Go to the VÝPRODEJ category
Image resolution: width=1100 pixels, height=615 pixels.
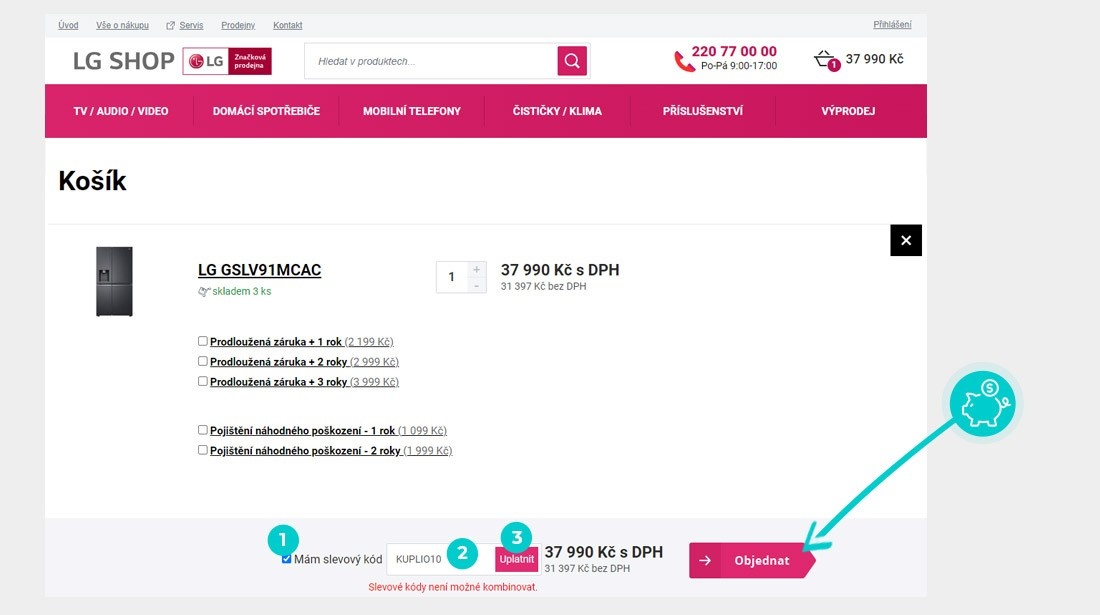(x=848, y=111)
